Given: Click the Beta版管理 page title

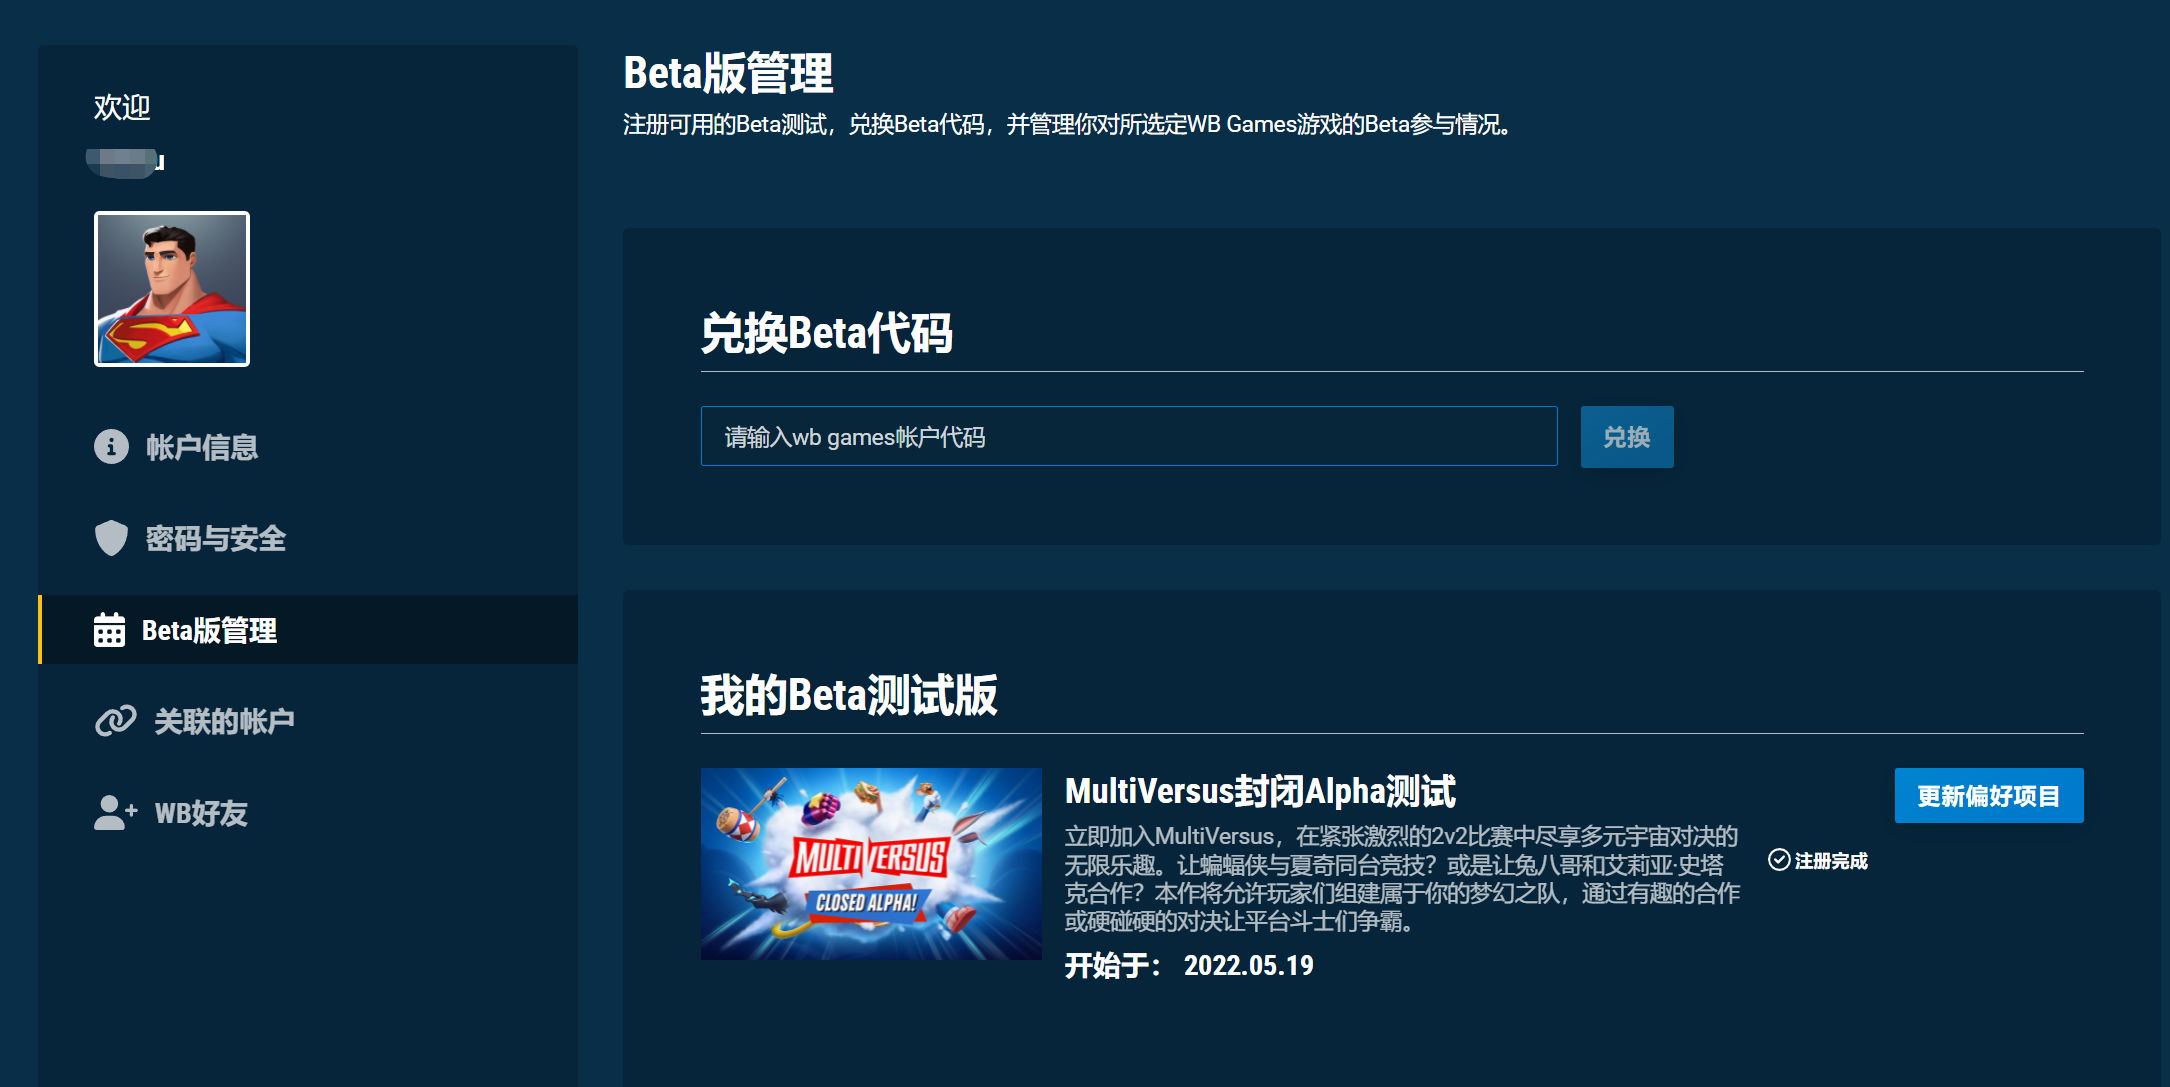Looking at the screenshot, I should pos(728,73).
